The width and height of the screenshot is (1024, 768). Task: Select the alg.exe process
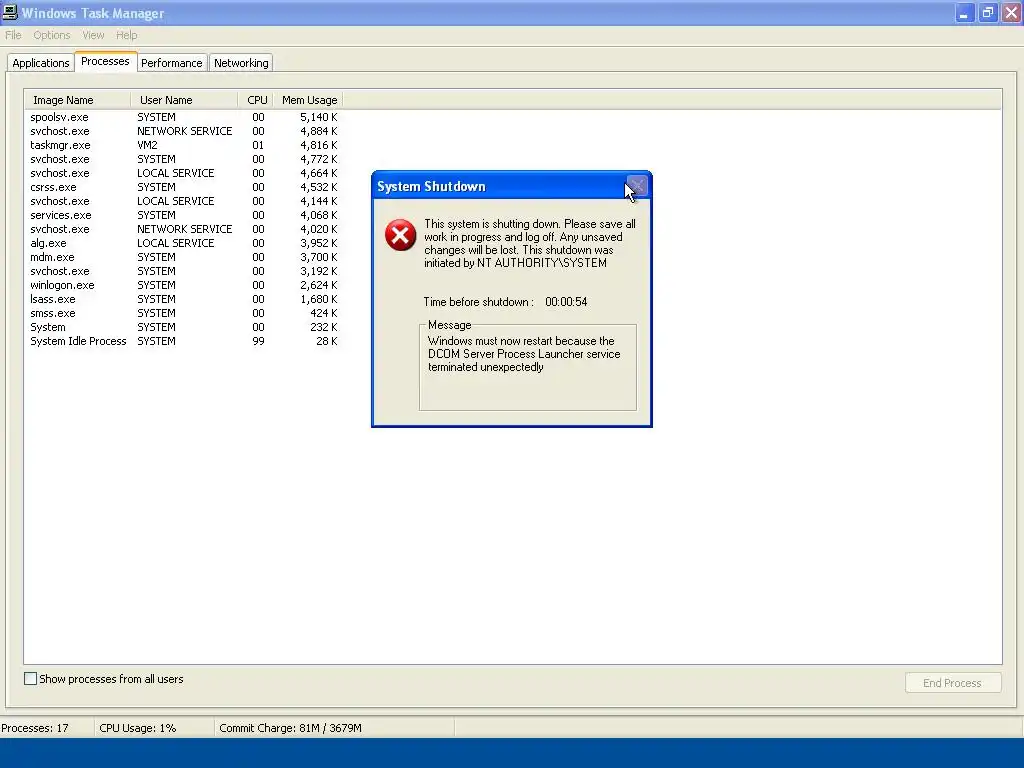pyautogui.click(x=184, y=243)
